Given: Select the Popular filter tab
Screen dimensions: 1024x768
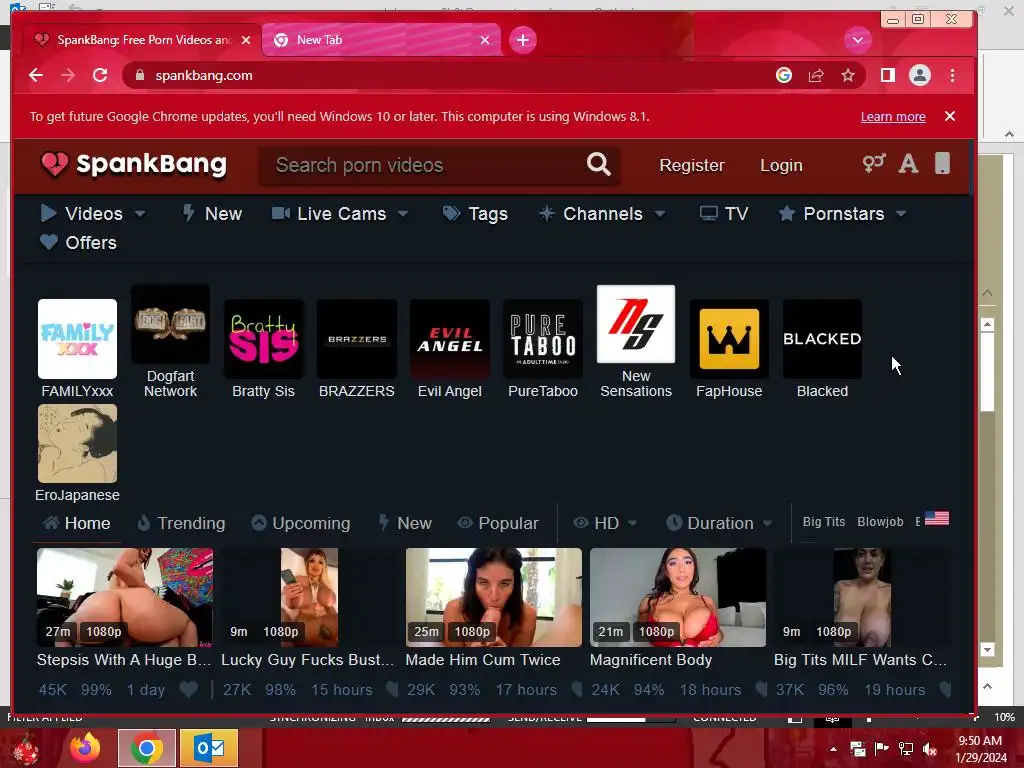Looking at the screenshot, I should click(x=498, y=523).
